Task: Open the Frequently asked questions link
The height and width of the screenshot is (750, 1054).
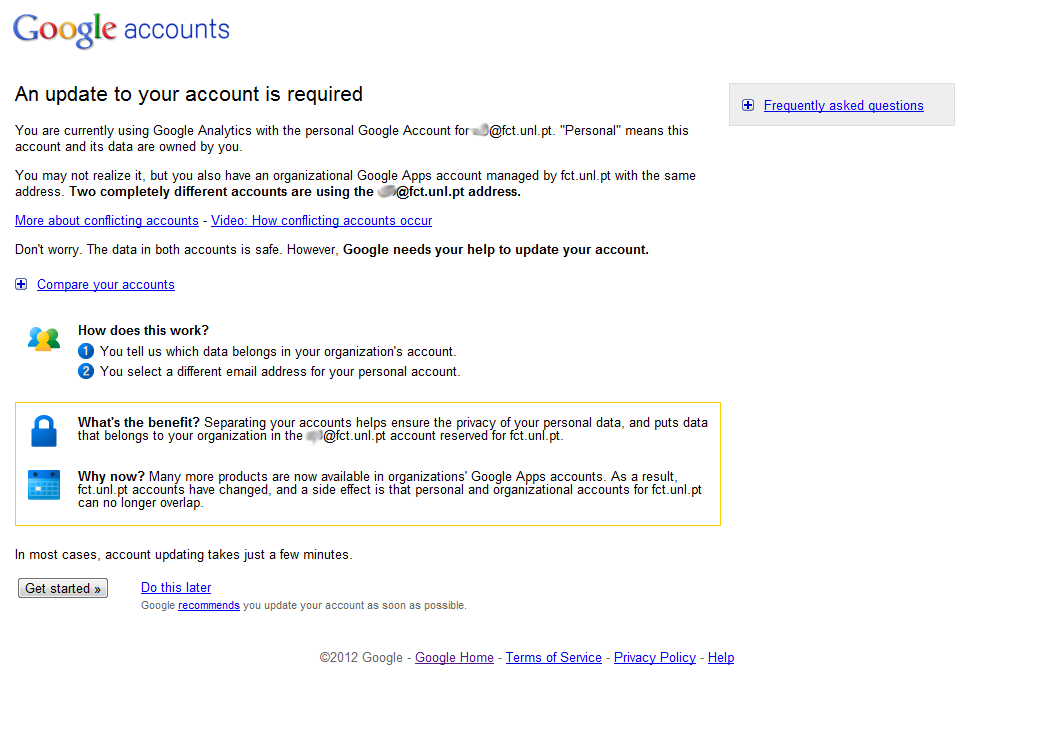Action: (x=843, y=105)
